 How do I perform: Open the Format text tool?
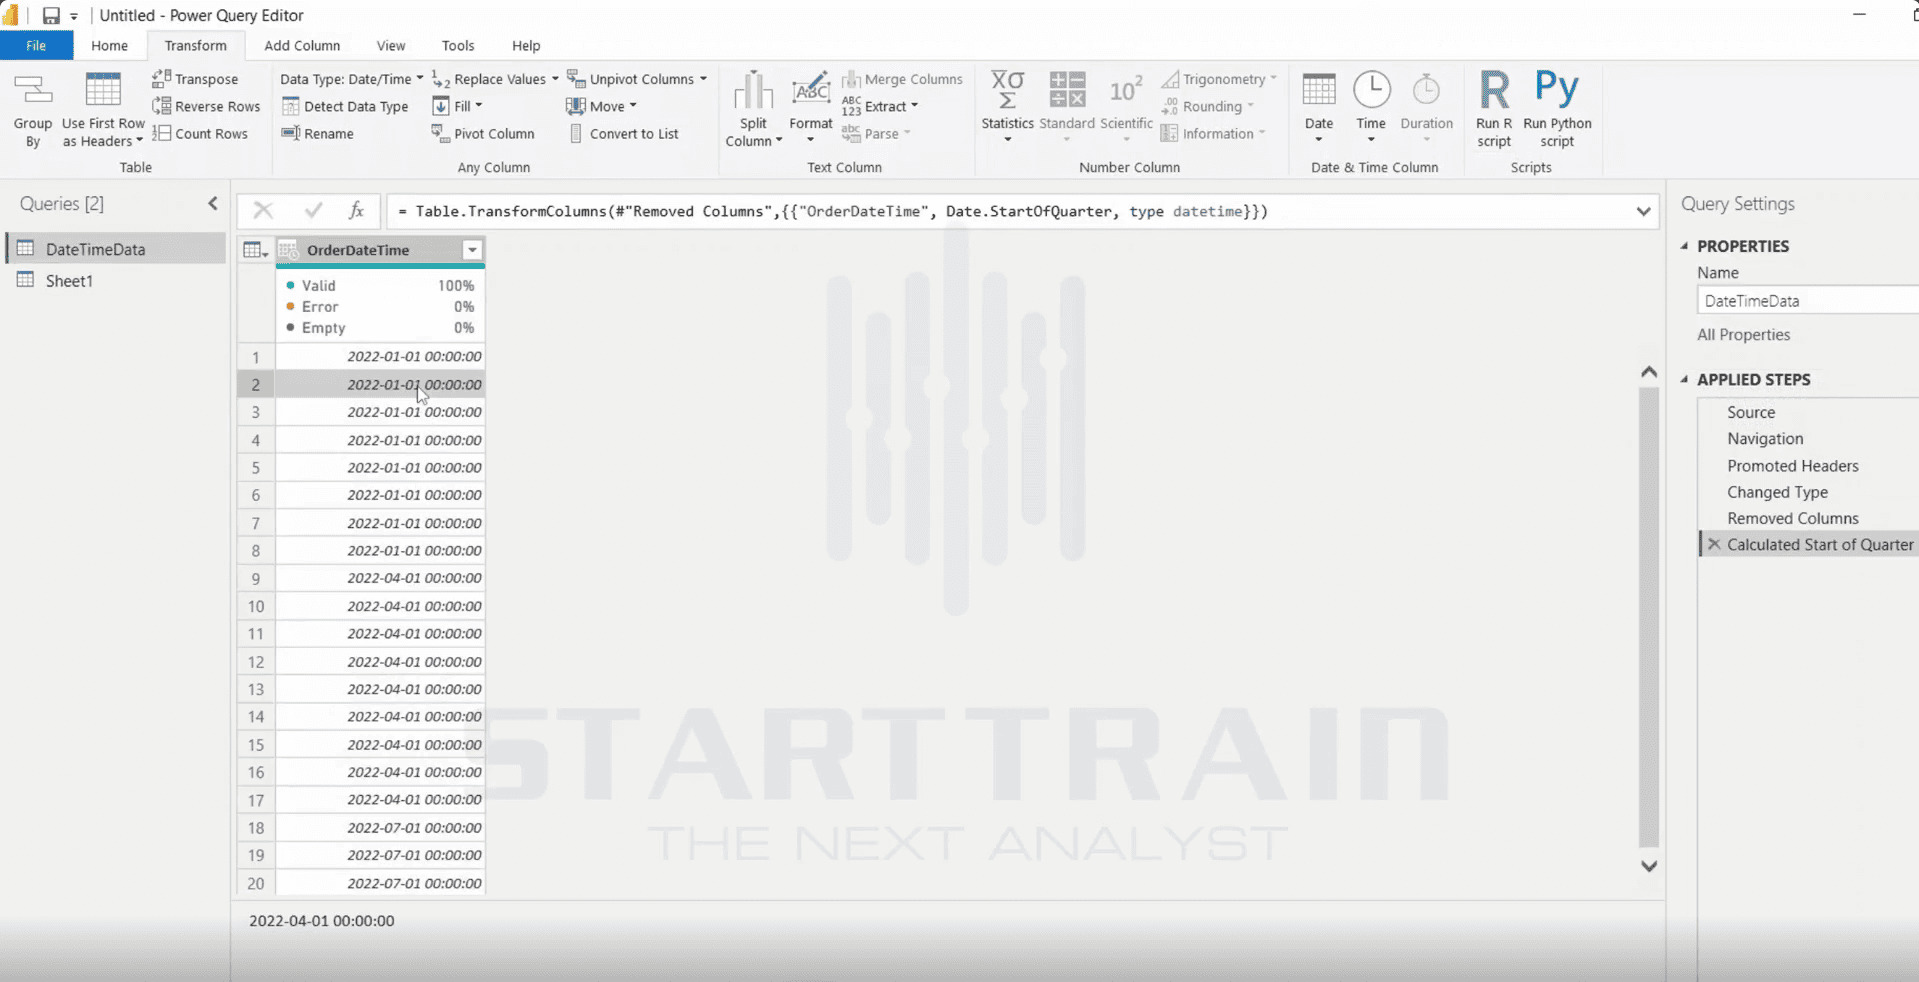tap(810, 109)
